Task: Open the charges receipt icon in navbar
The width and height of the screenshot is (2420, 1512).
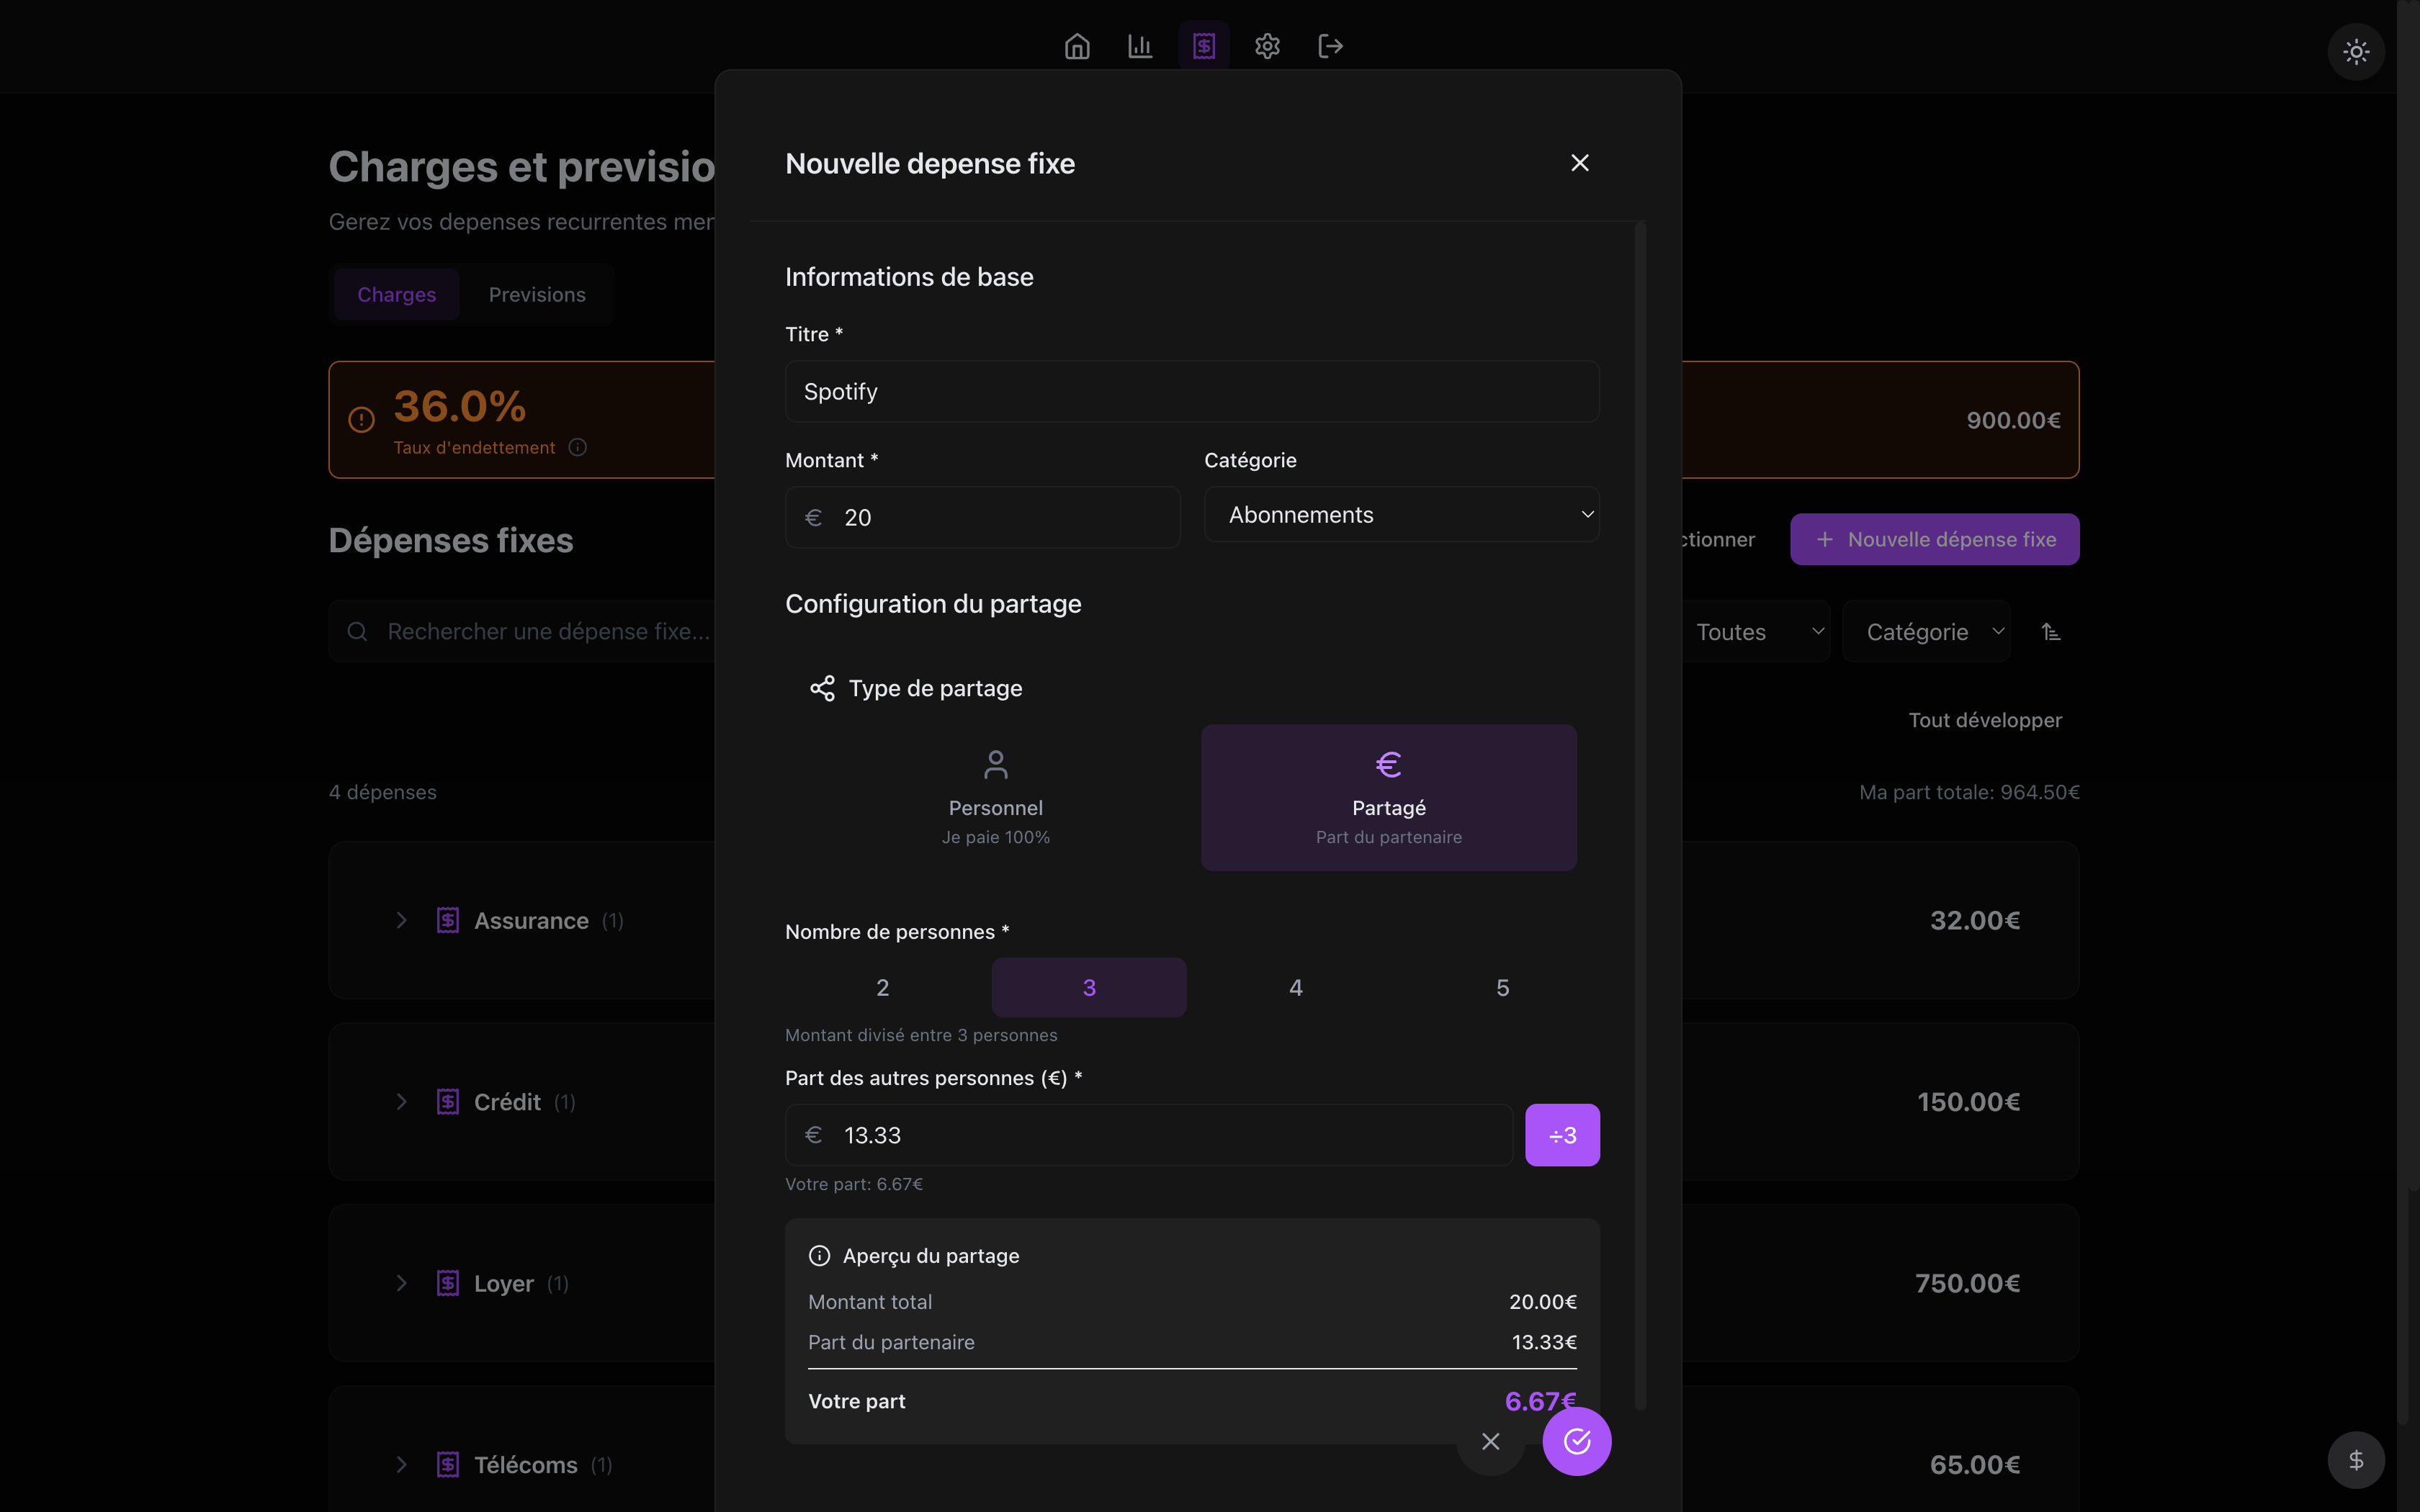Action: pos(1204,46)
